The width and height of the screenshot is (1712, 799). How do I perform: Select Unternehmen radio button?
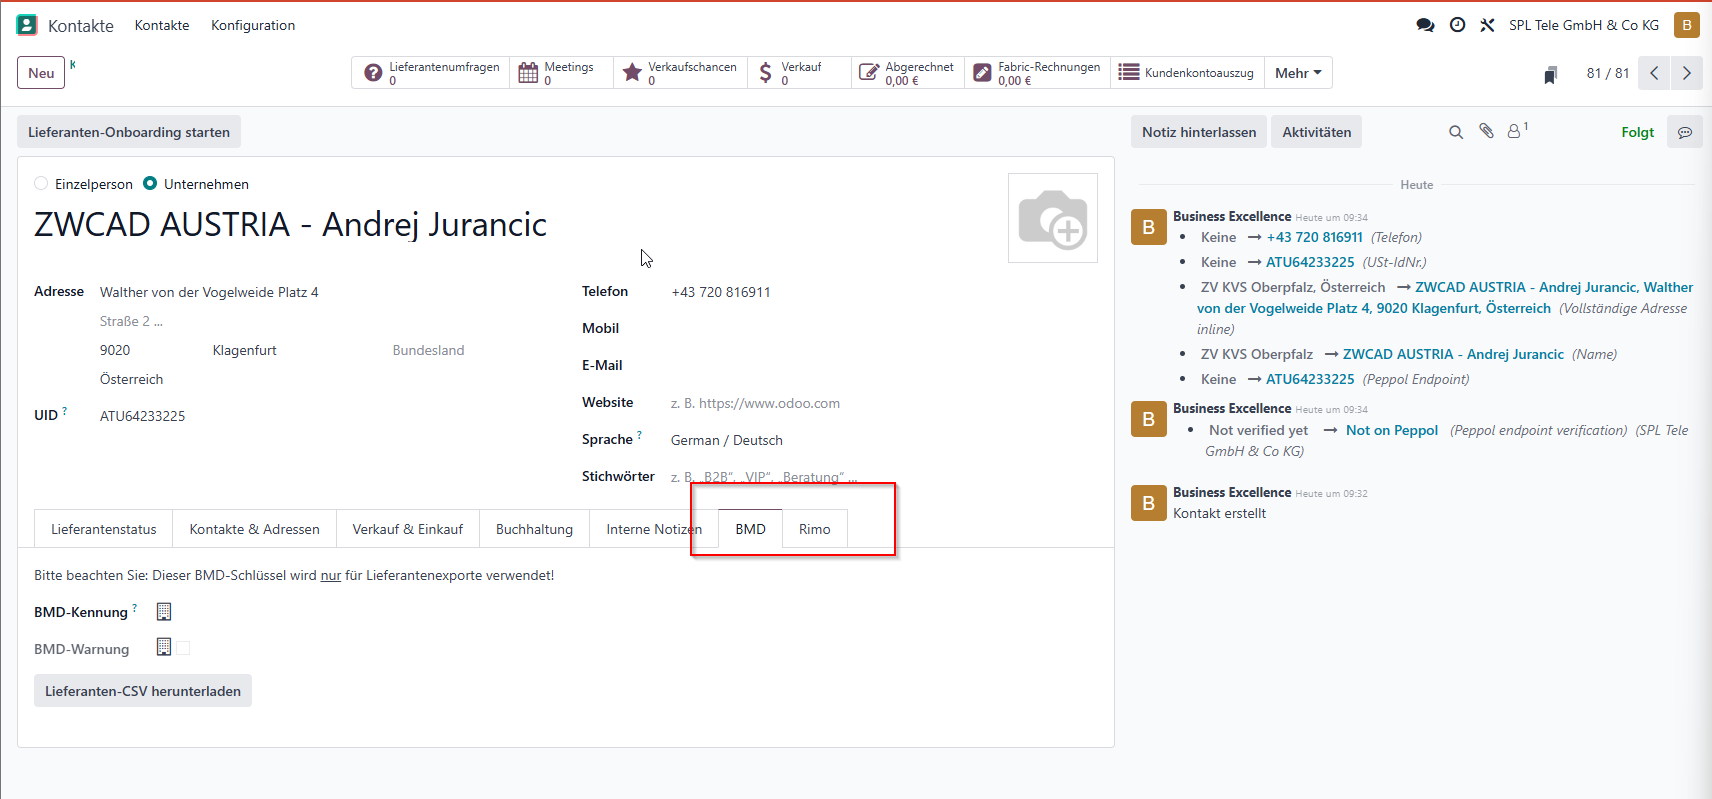tap(150, 183)
